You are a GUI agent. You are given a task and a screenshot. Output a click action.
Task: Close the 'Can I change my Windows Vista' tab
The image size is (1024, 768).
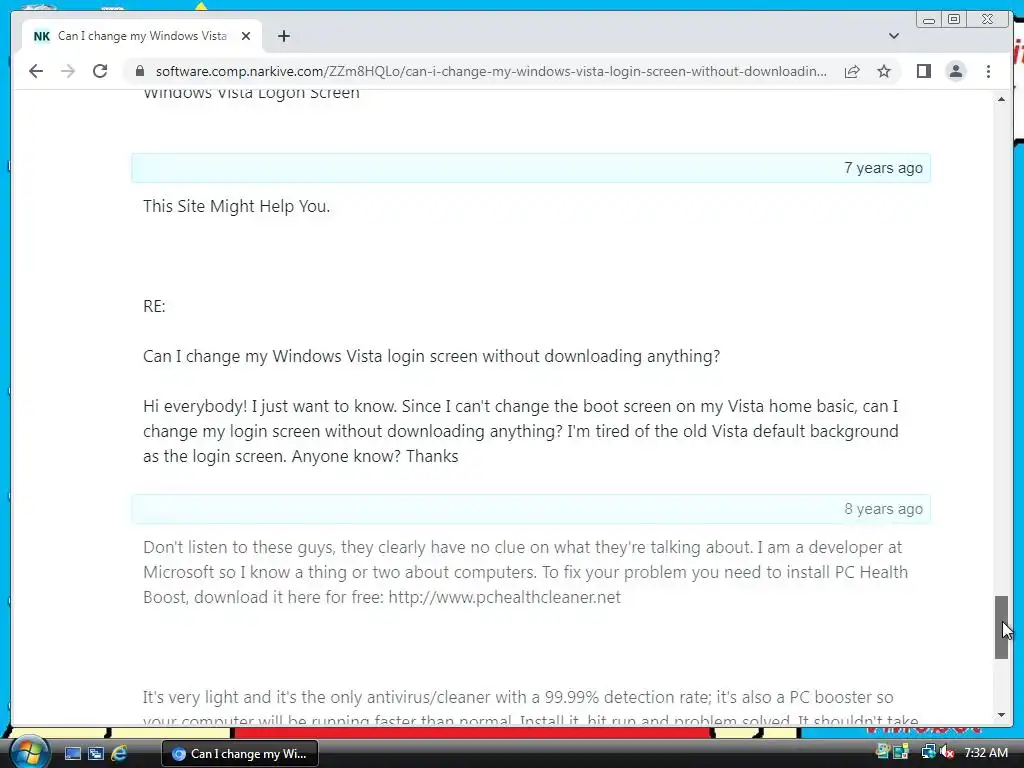click(246, 36)
